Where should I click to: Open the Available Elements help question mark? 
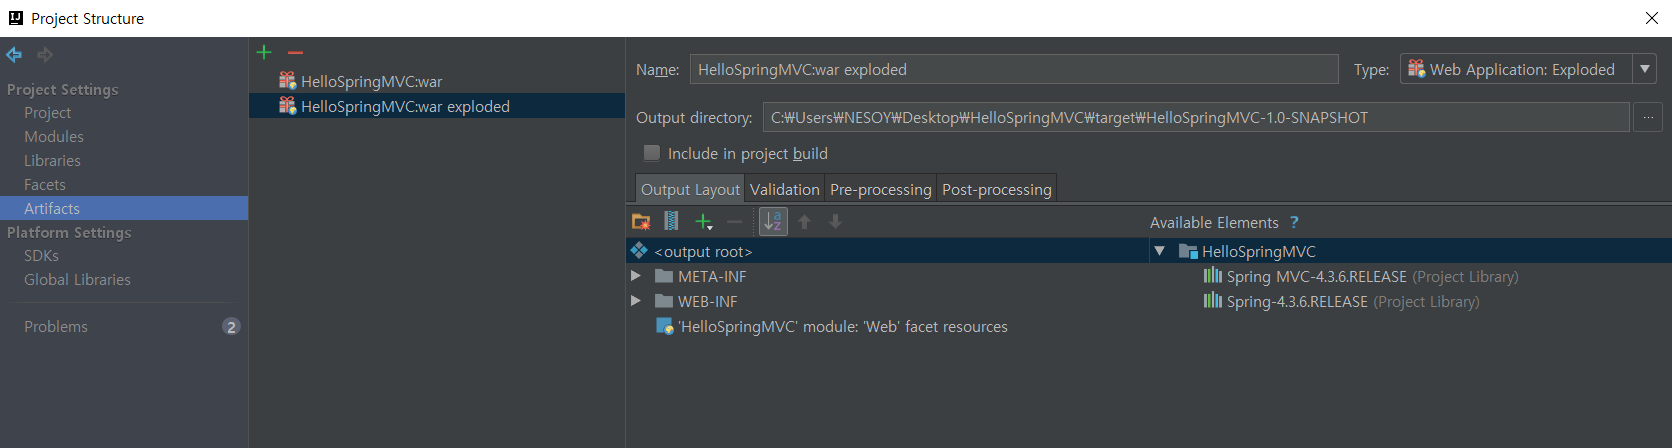pos(1294,223)
